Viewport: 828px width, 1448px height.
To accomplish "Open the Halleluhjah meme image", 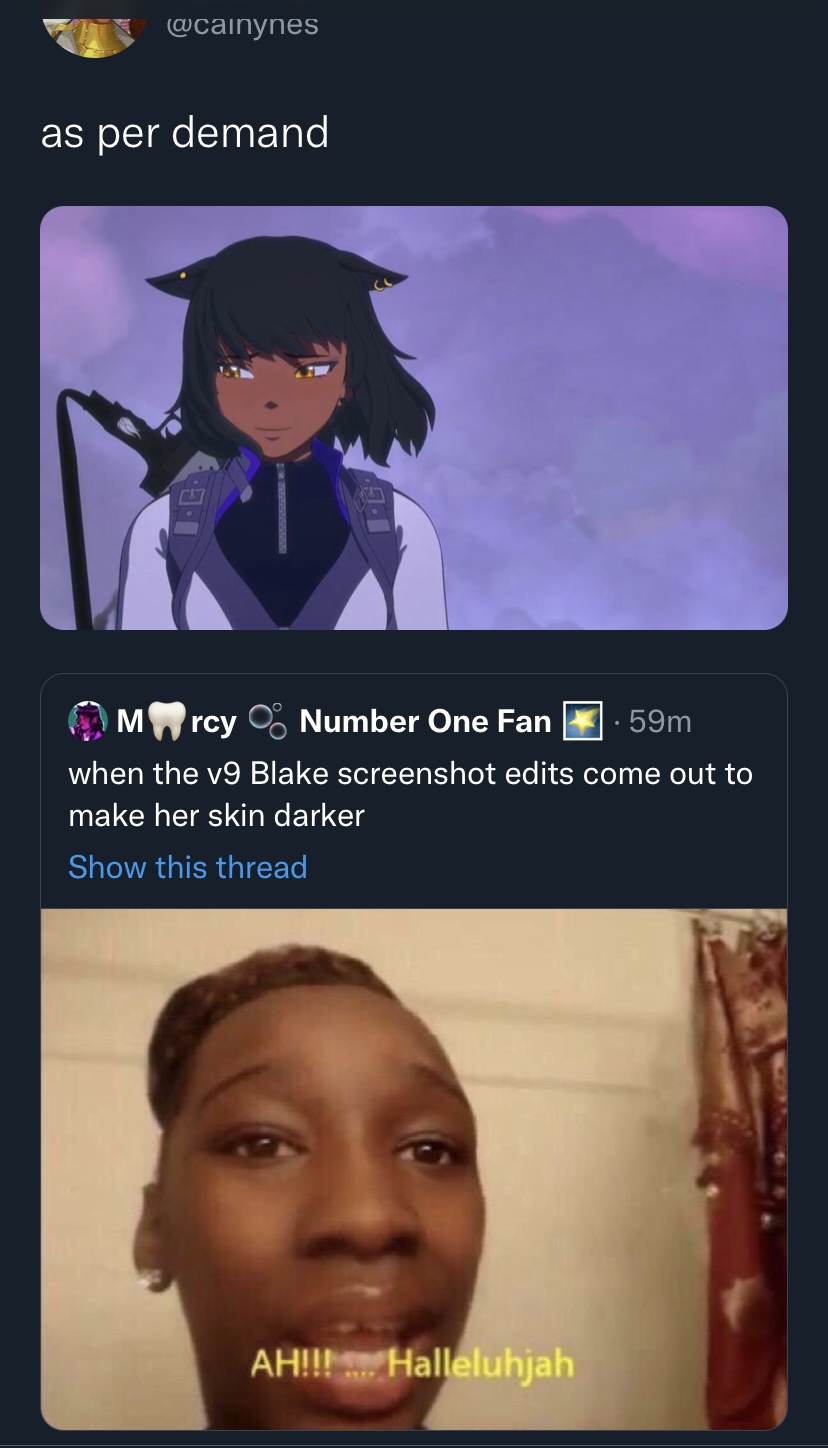I will click(414, 1169).
